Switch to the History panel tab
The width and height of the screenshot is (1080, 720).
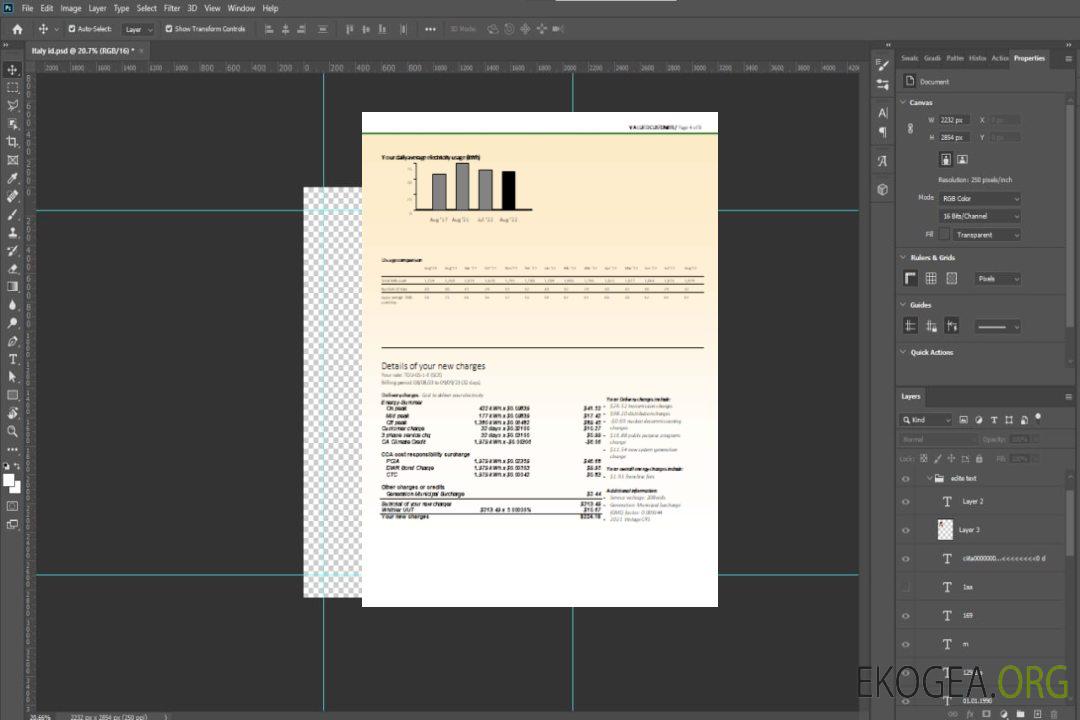click(977, 58)
